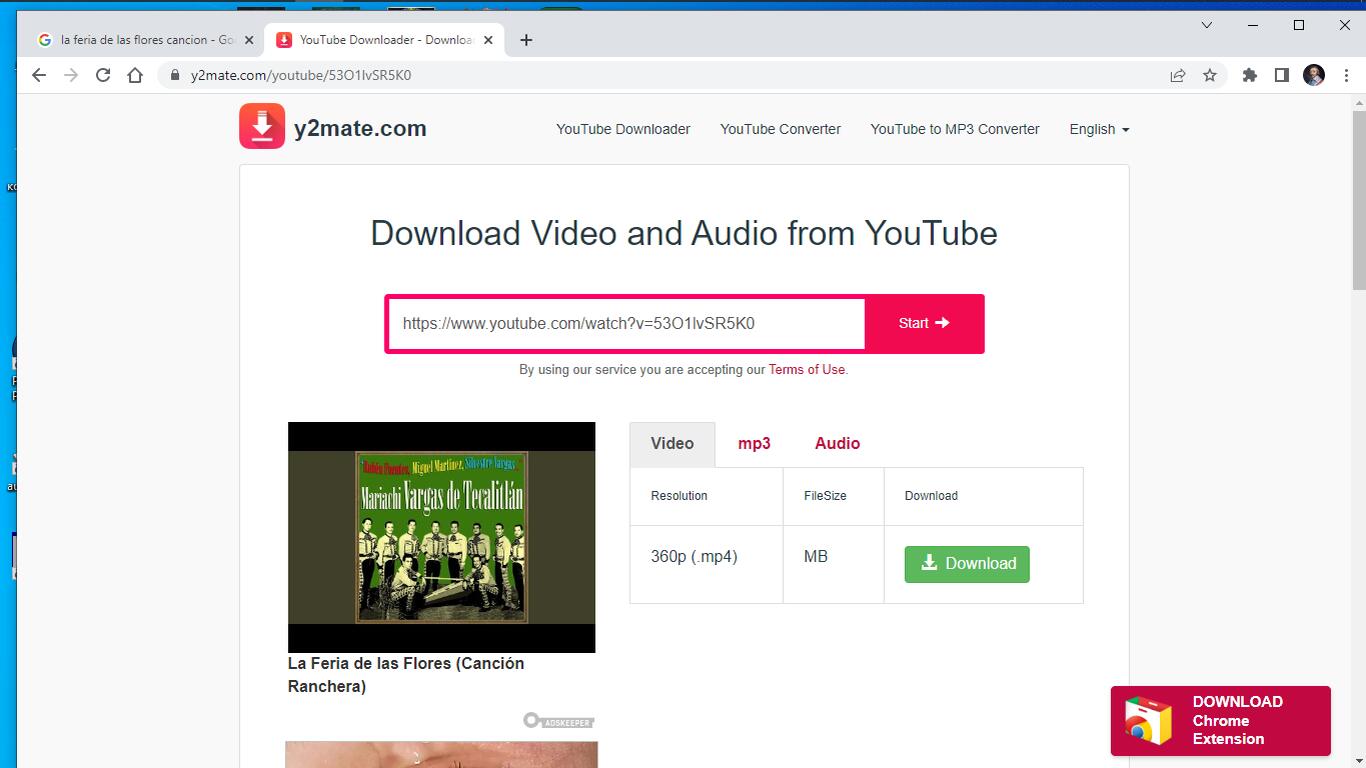Switch to the mp3 format tab
1366x768 pixels.
(x=754, y=444)
